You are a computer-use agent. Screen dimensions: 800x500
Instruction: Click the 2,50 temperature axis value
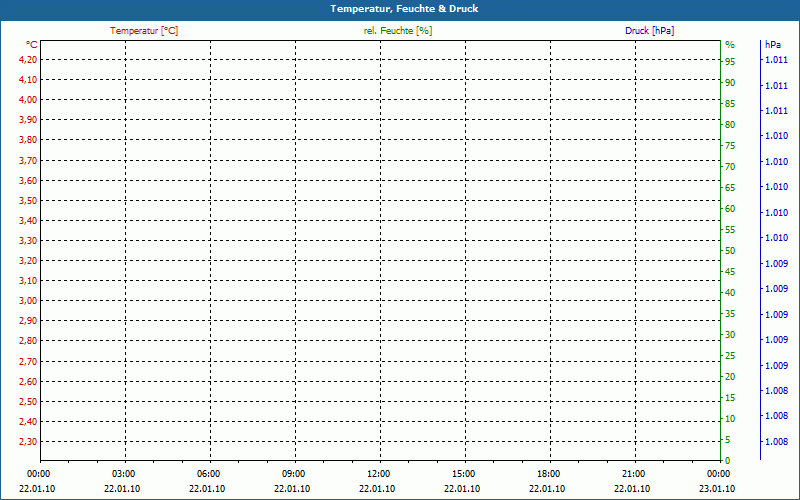coord(28,402)
